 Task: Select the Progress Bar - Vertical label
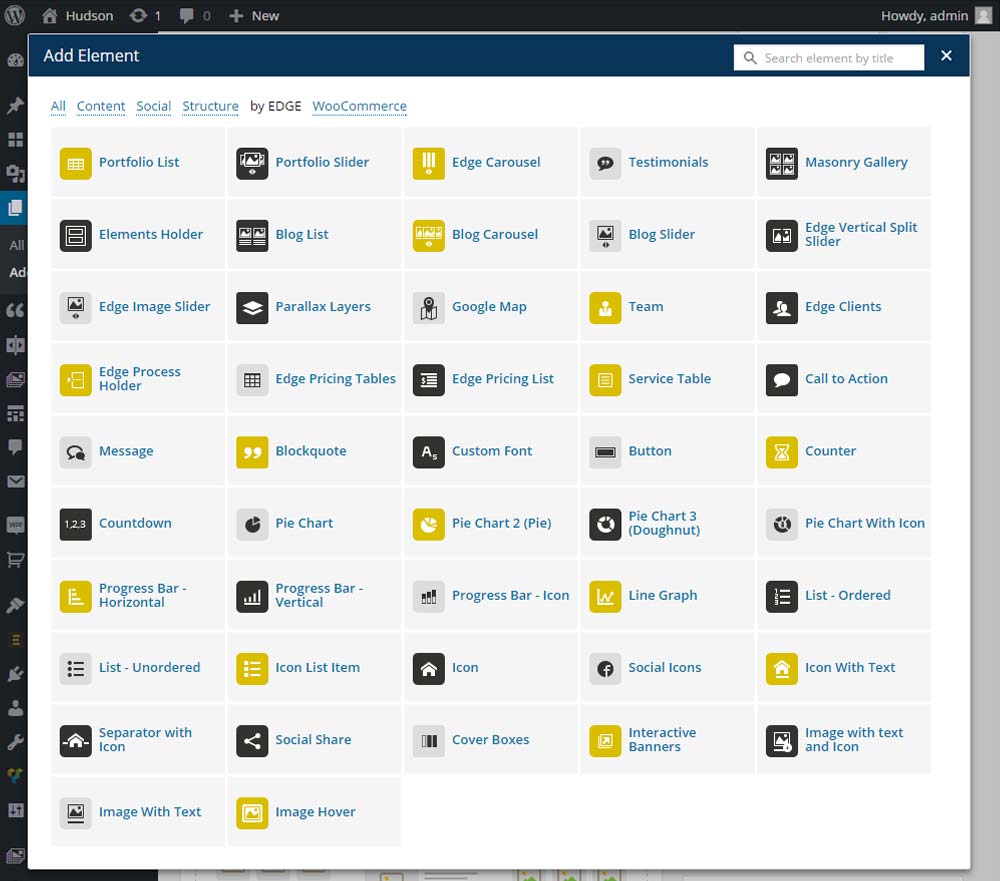319,595
